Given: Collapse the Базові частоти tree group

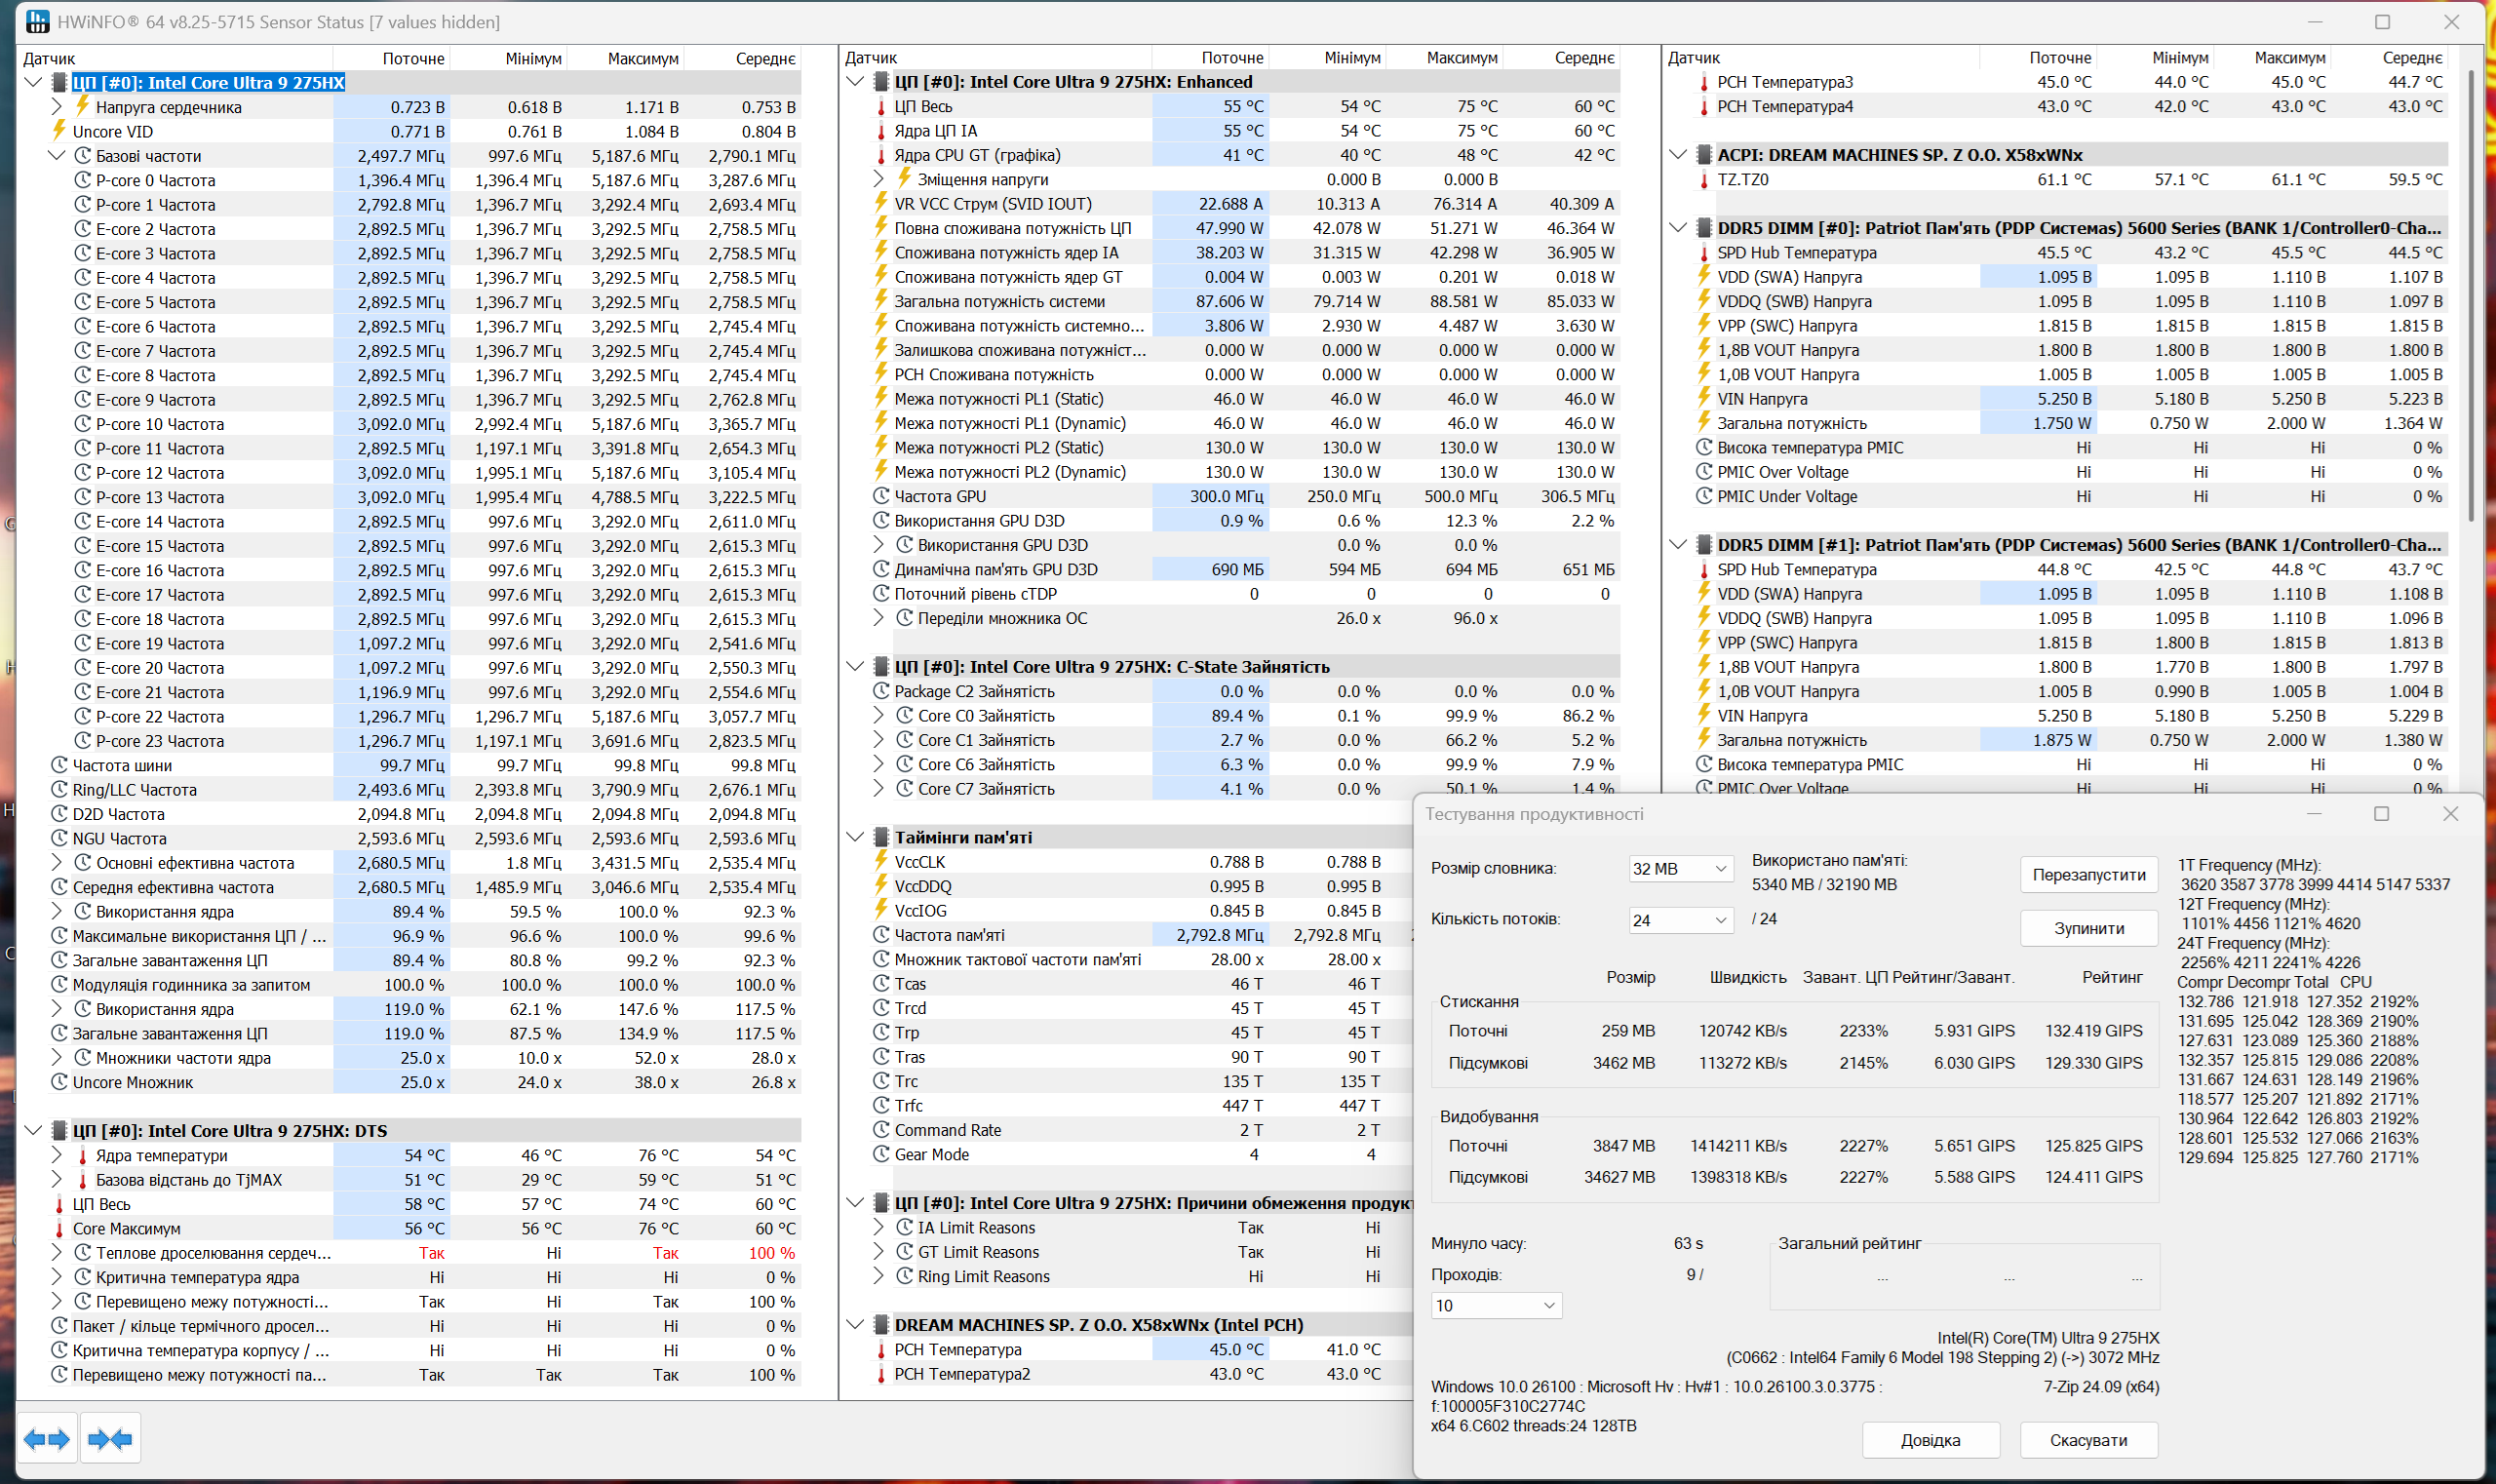Looking at the screenshot, I should coord(57,156).
